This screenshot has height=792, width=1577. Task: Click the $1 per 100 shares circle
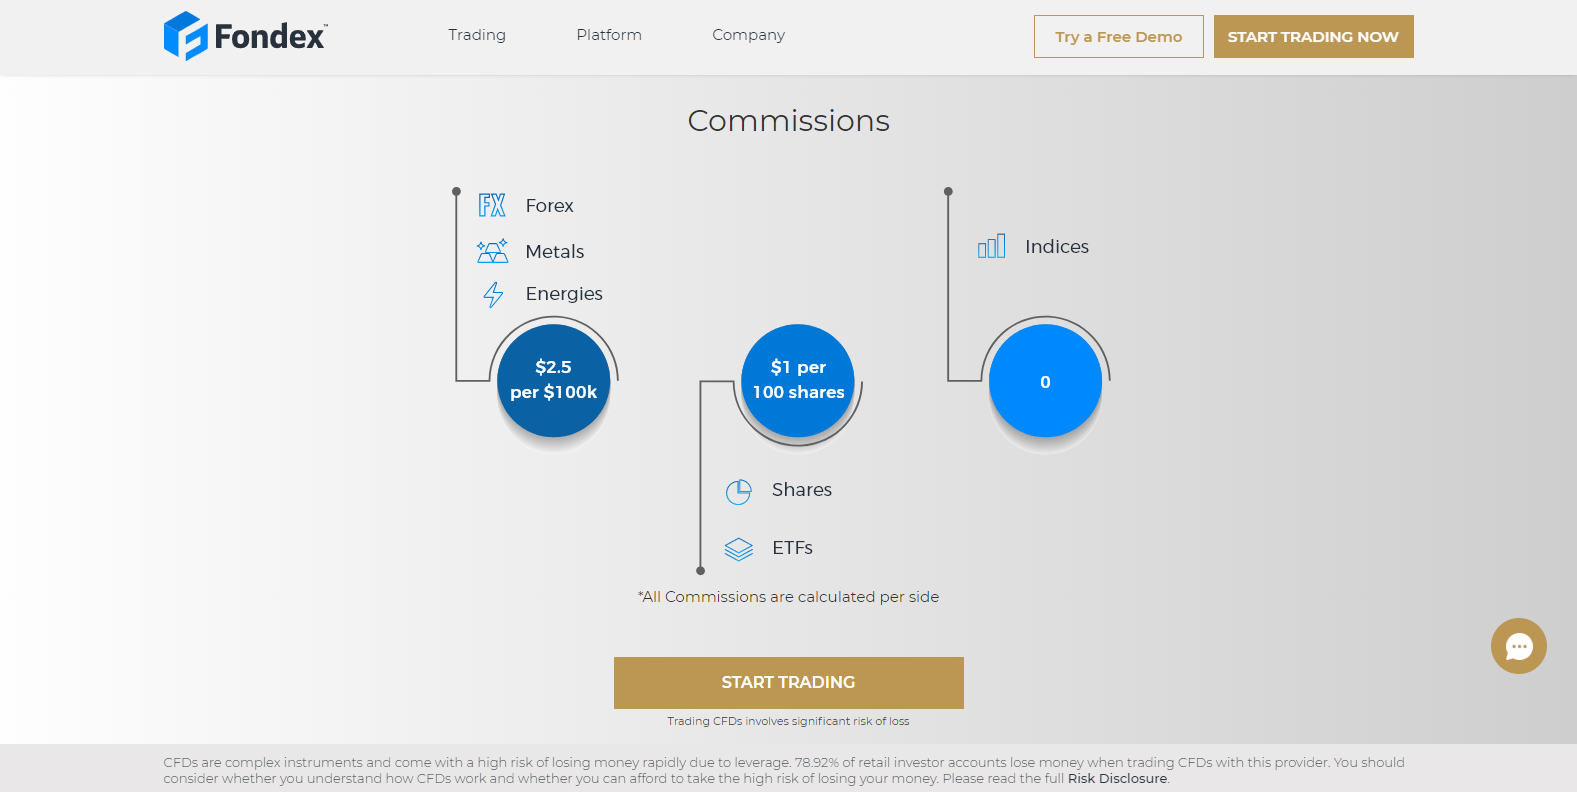[x=798, y=380]
